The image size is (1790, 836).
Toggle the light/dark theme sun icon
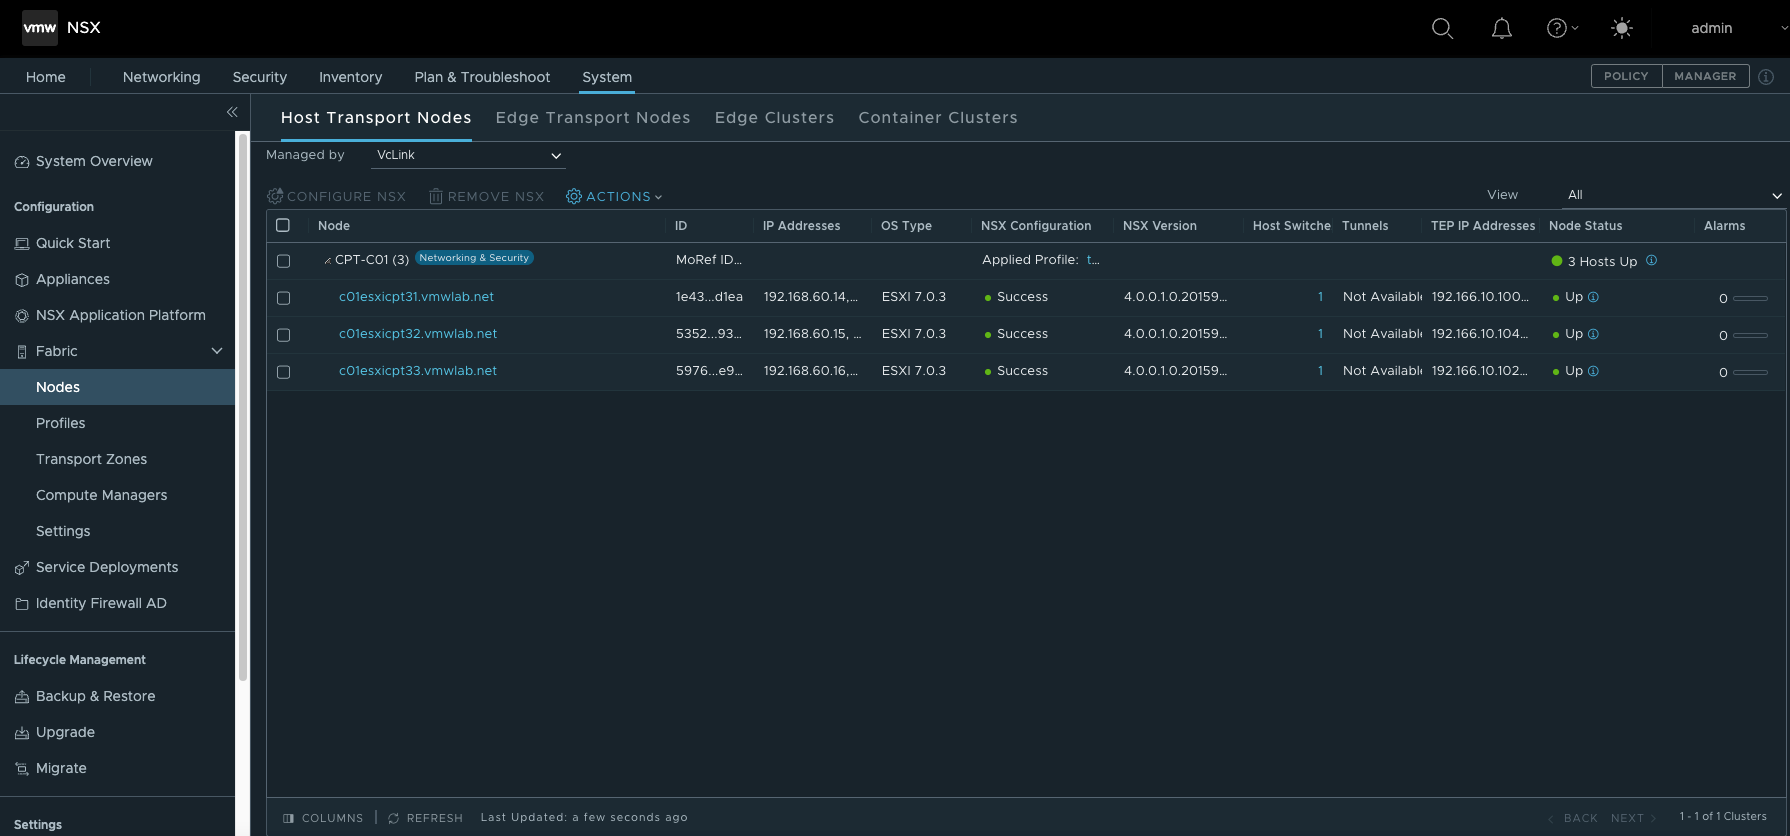coord(1622,28)
